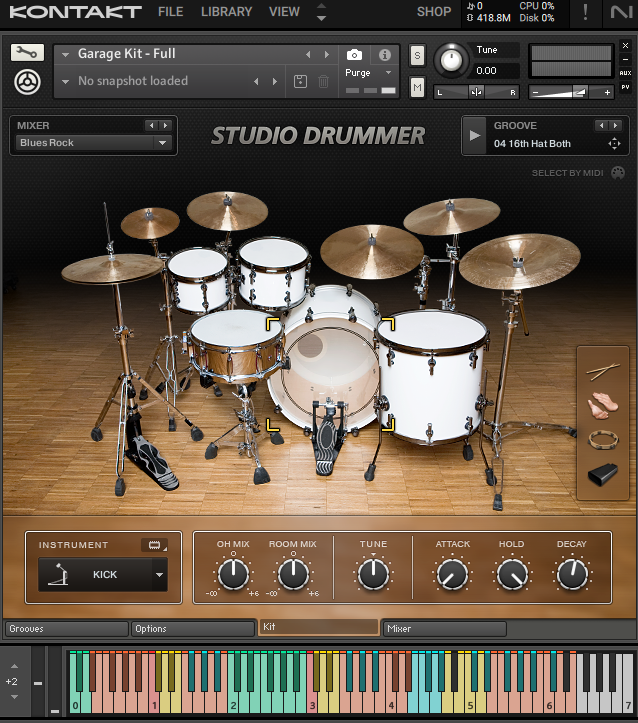Shift keyboard octave down arrow

[14, 697]
